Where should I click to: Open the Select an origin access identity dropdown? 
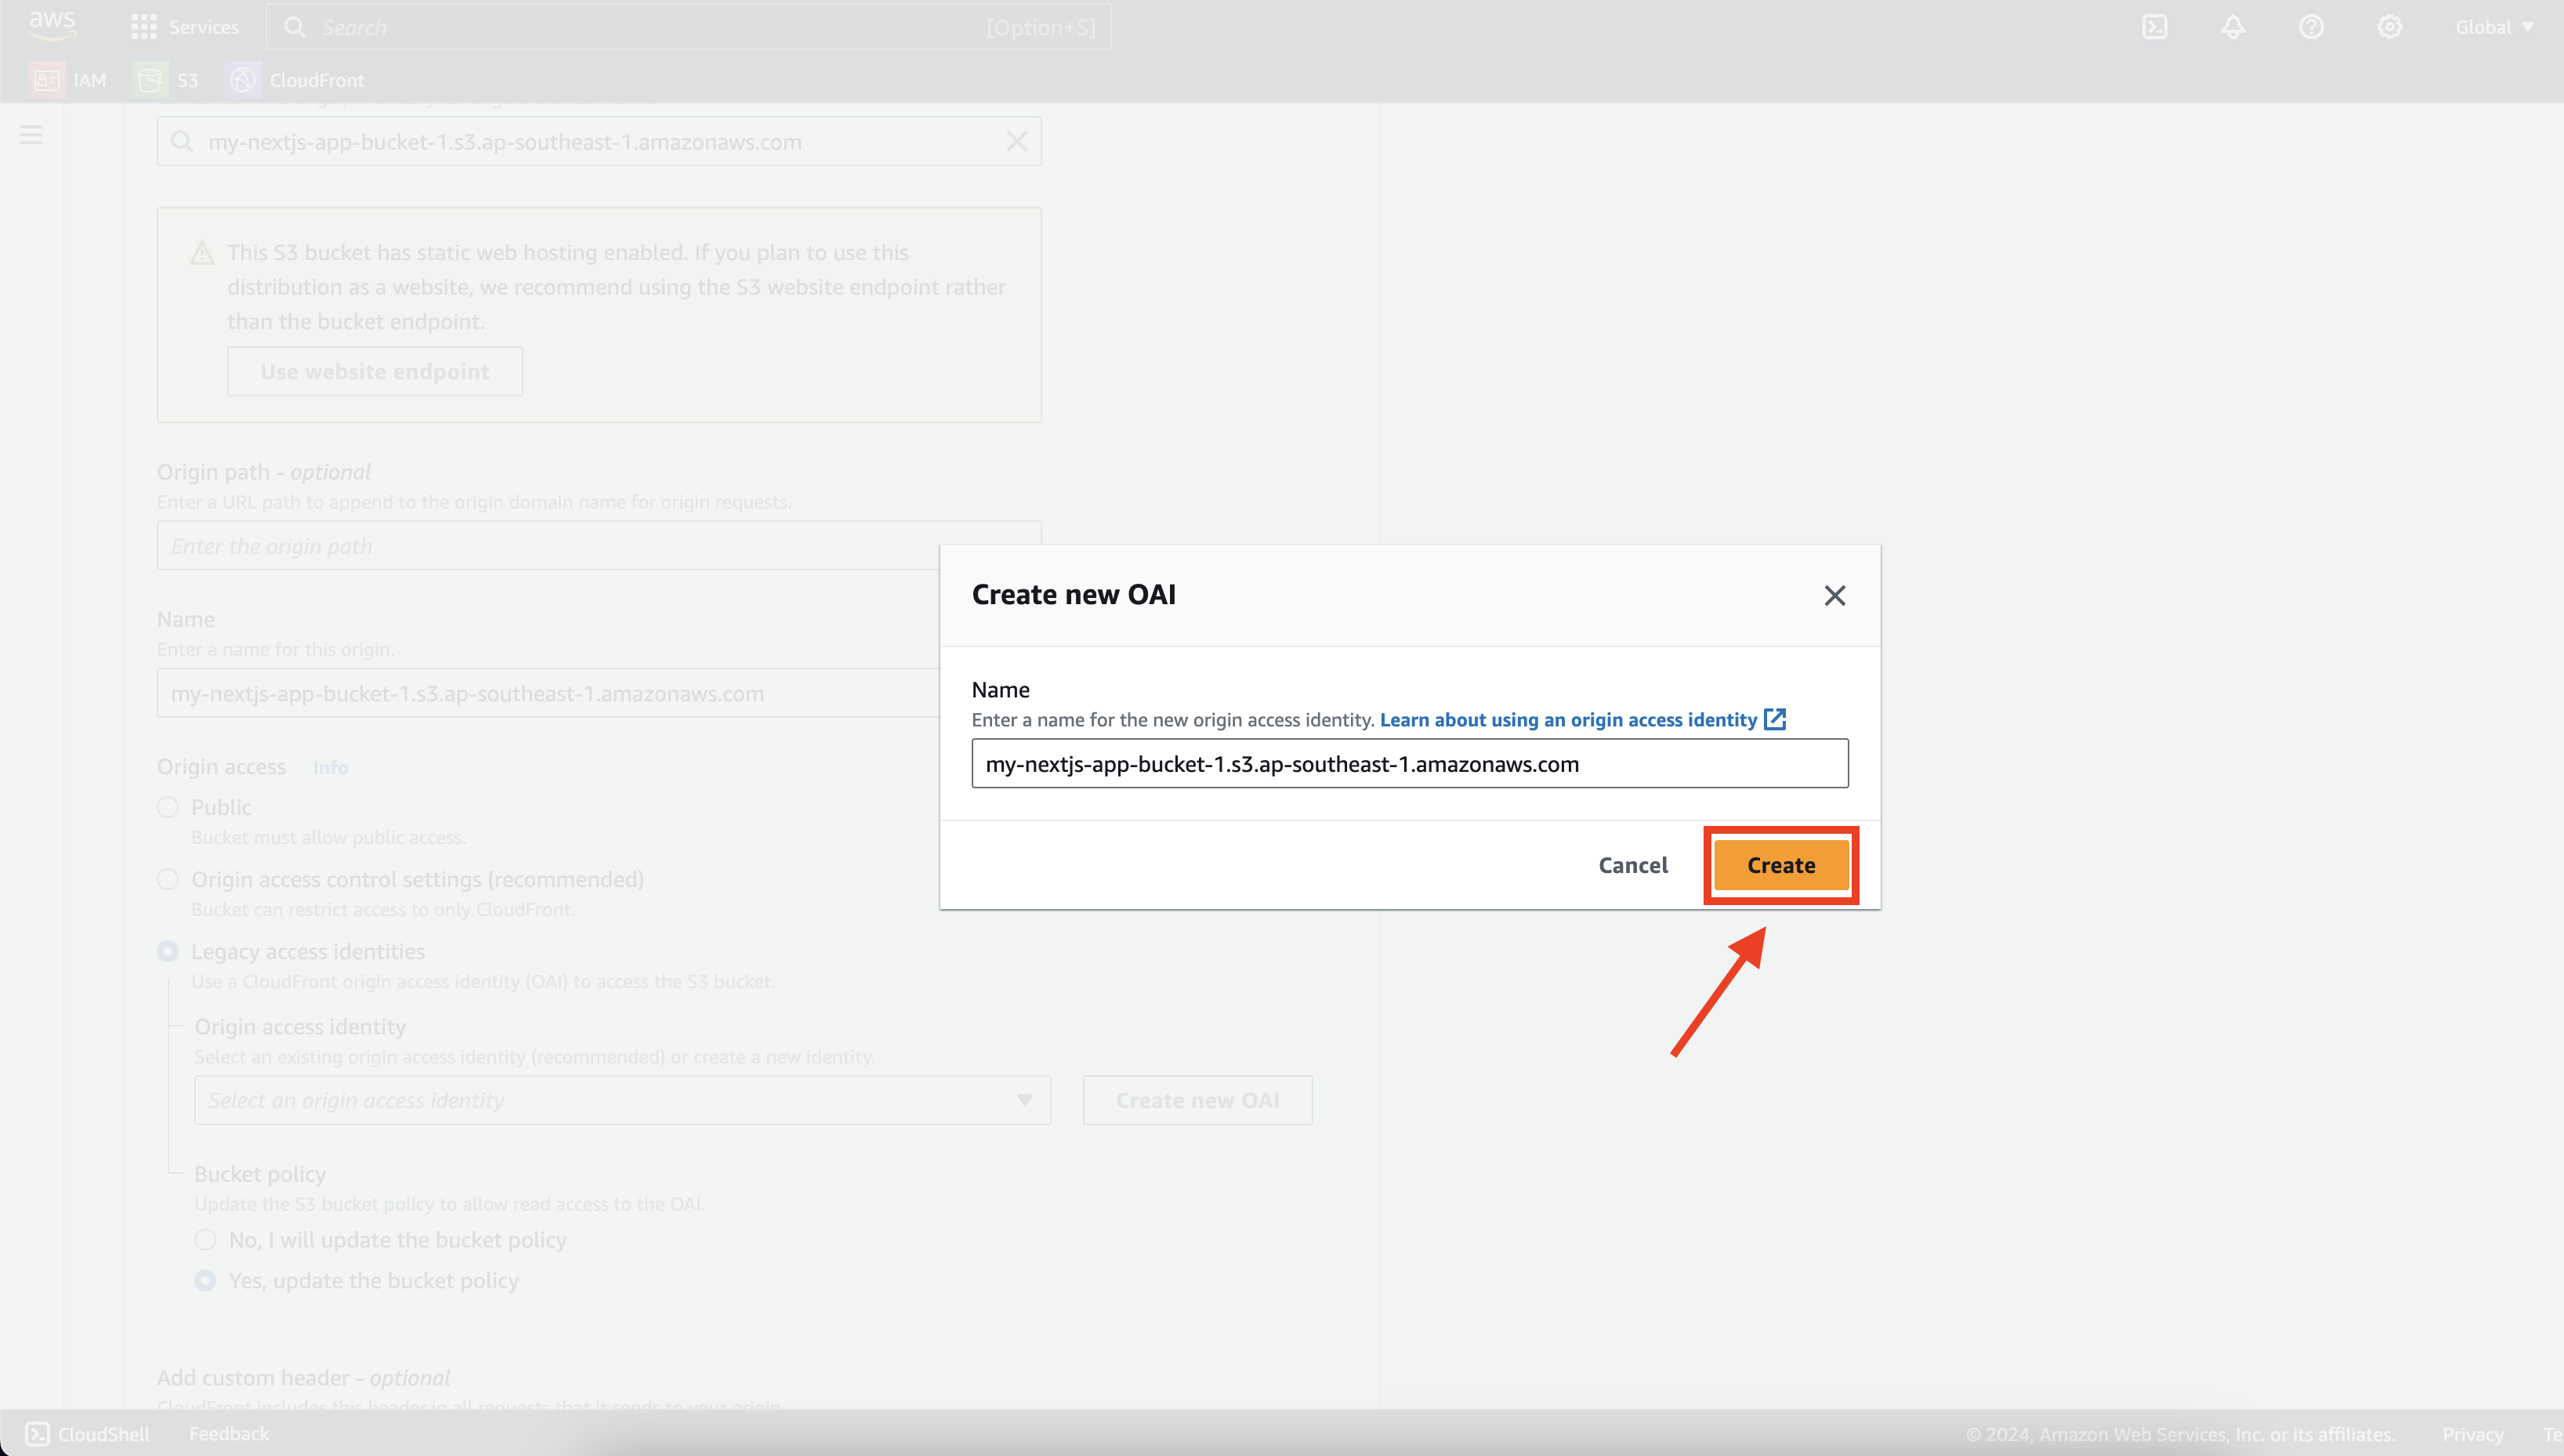pyautogui.click(x=622, y=1100)
